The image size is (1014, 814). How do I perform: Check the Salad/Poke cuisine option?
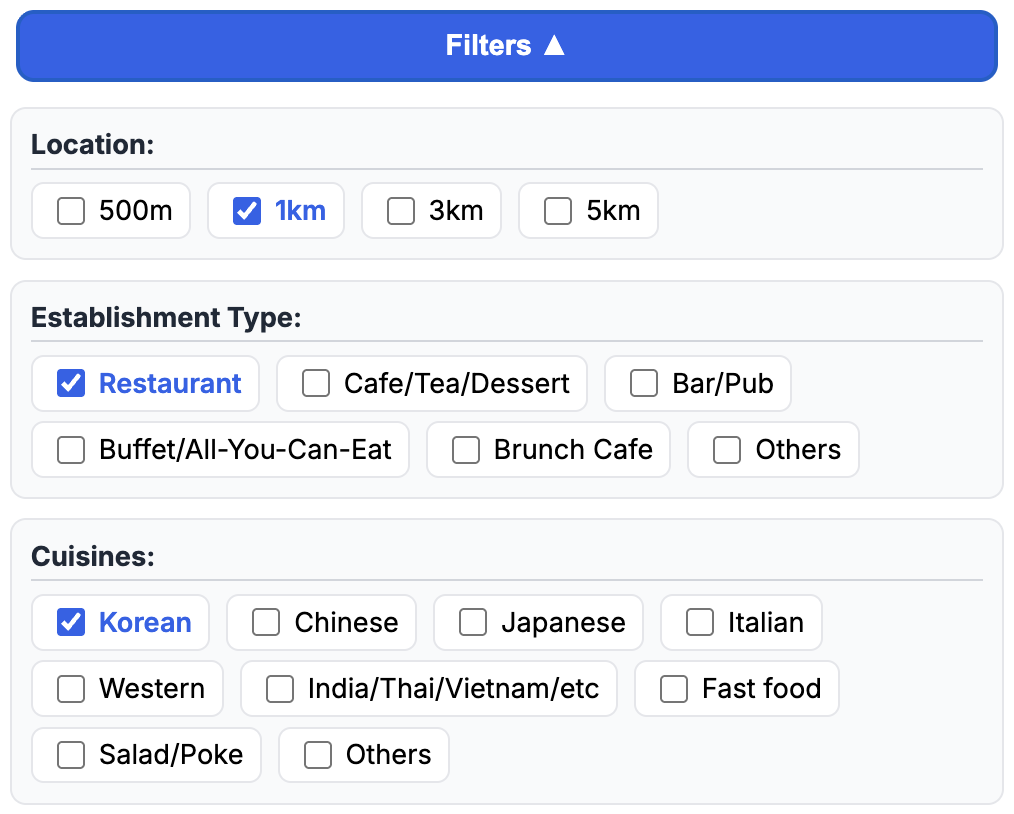click(x=71, y=755)
